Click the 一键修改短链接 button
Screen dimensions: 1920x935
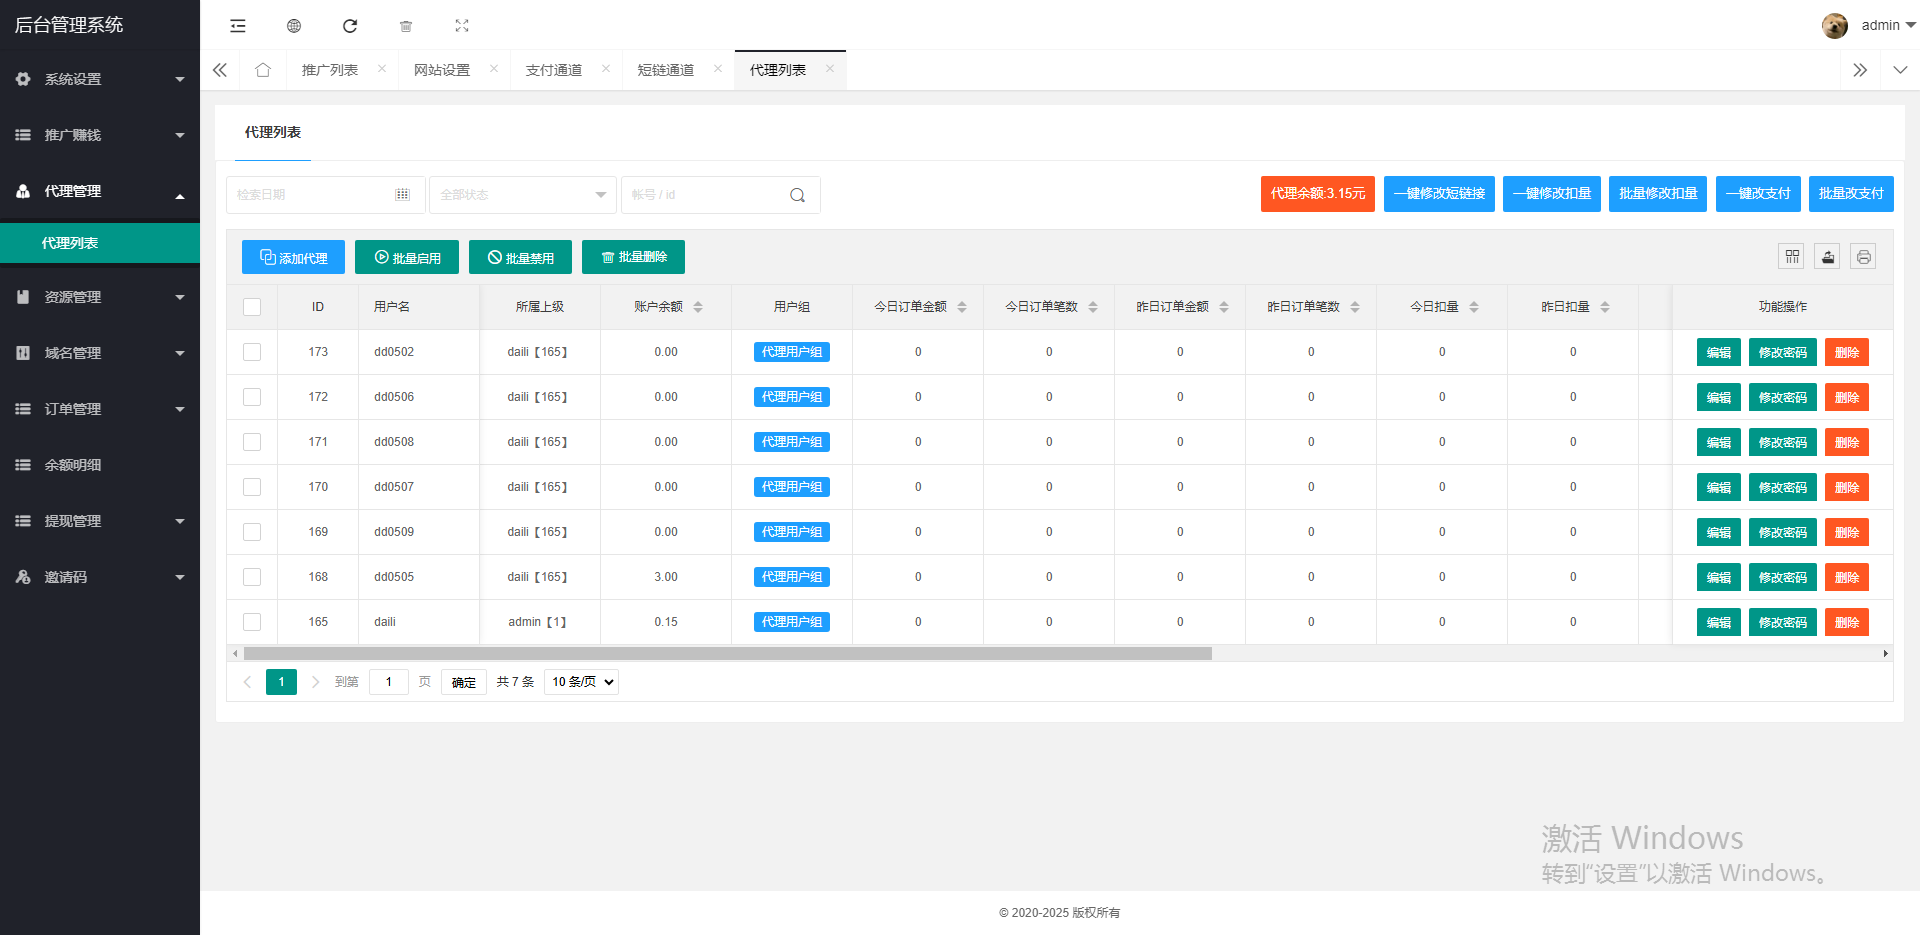pyautogui.click(x=1439, y=194)
